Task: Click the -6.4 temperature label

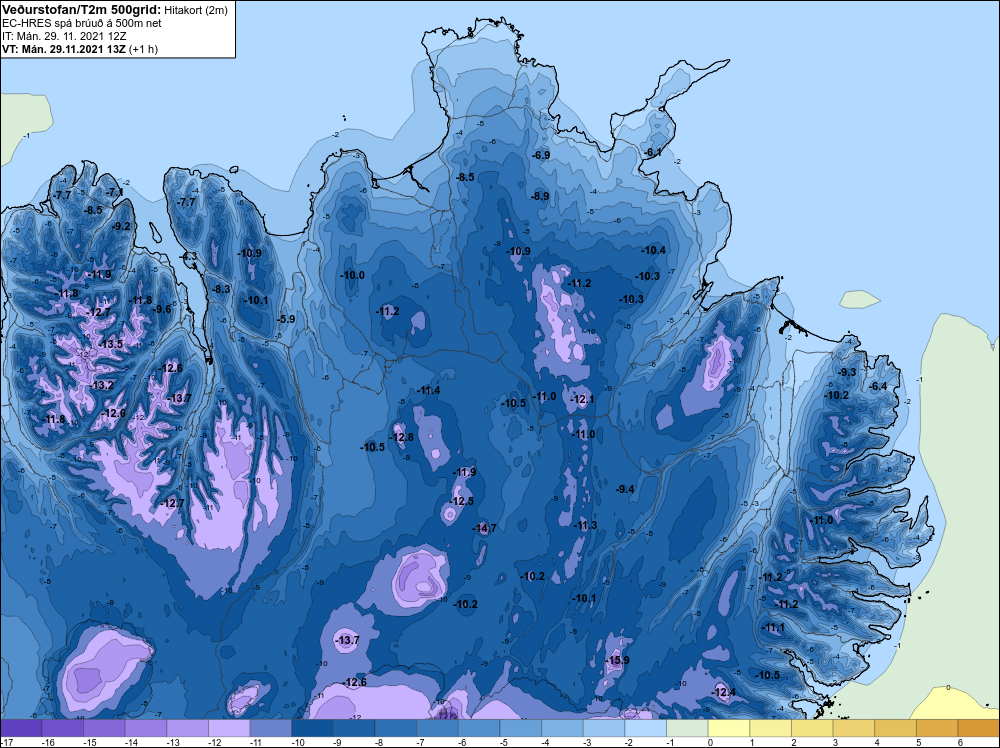Action: (x=879, y=386)
